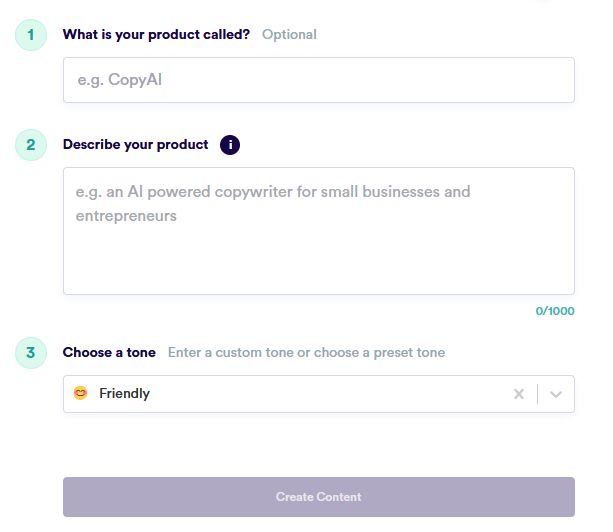Click the AI powered copywriter placeholder text

[273, 204]
